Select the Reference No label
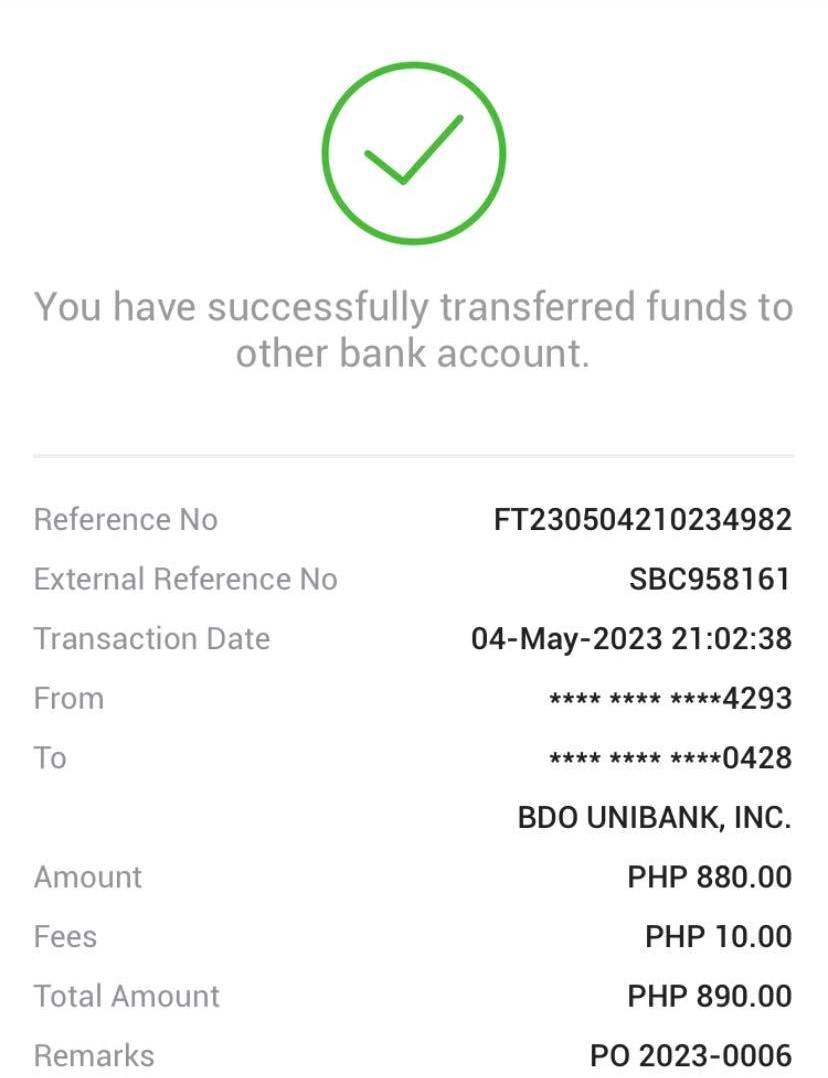828x1078 pixels. click(x=125, y=520)
